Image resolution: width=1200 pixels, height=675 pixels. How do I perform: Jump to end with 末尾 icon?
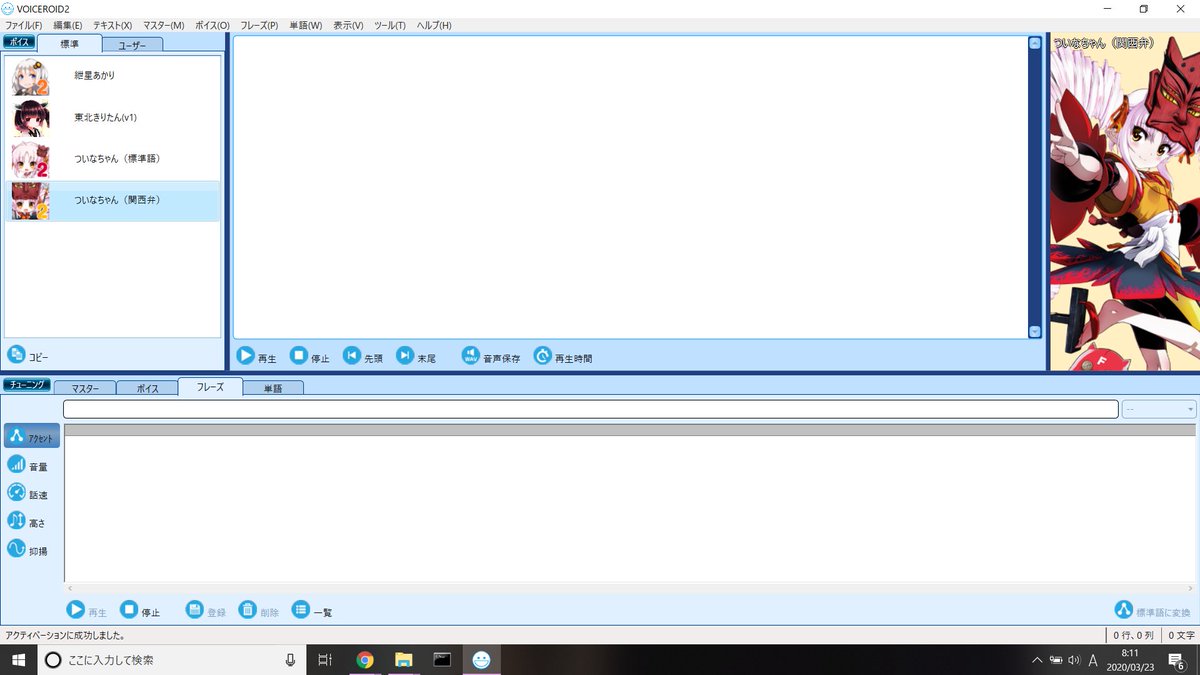405,355
